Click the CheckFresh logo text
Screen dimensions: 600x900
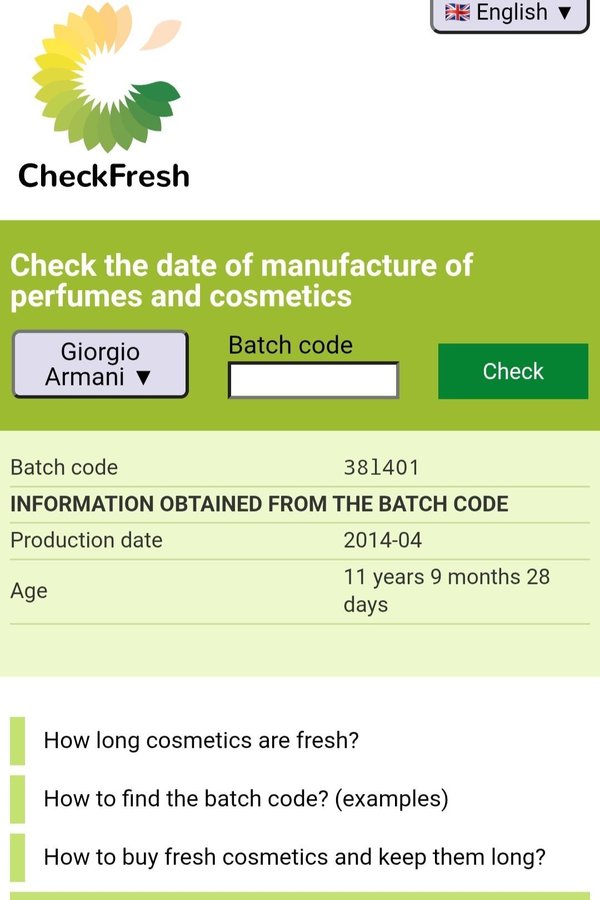coord(104,176)
